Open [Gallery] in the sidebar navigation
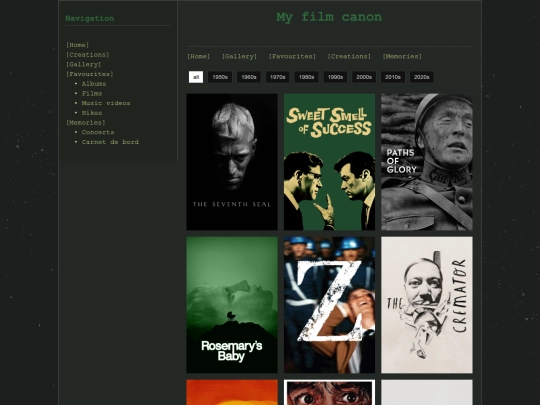This screenshot has width=540, height=405. pos(84,64)
